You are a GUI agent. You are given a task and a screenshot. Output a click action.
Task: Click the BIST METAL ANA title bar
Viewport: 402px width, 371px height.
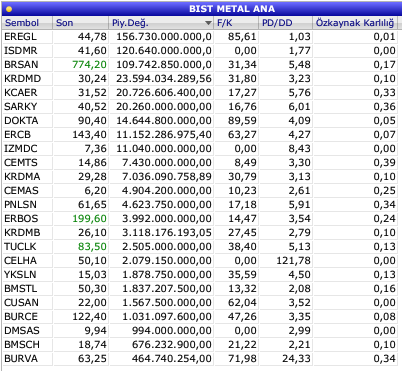click(201, 9)
